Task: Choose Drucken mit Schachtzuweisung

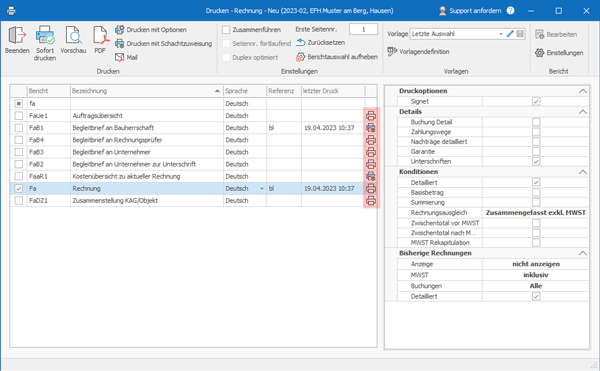Action: [163, 44]
